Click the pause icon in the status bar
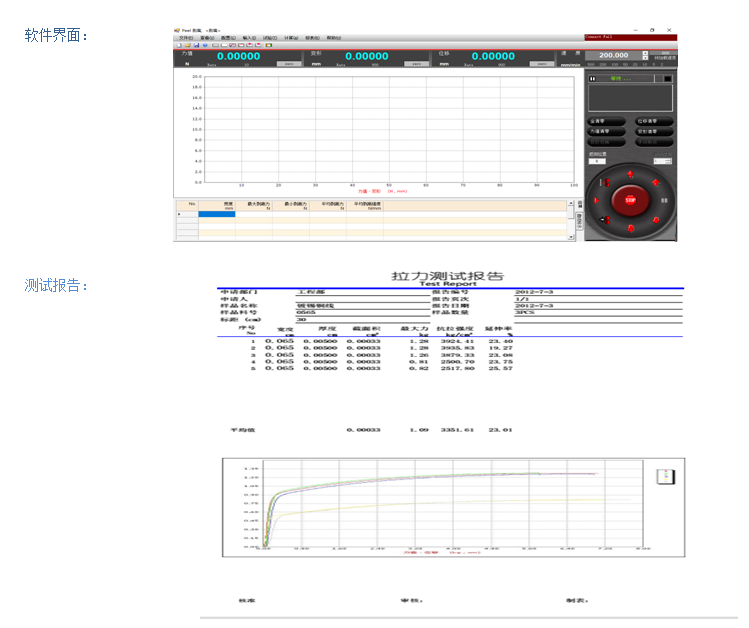The width and height of the screenshot is (749, 628). (592, 79)
